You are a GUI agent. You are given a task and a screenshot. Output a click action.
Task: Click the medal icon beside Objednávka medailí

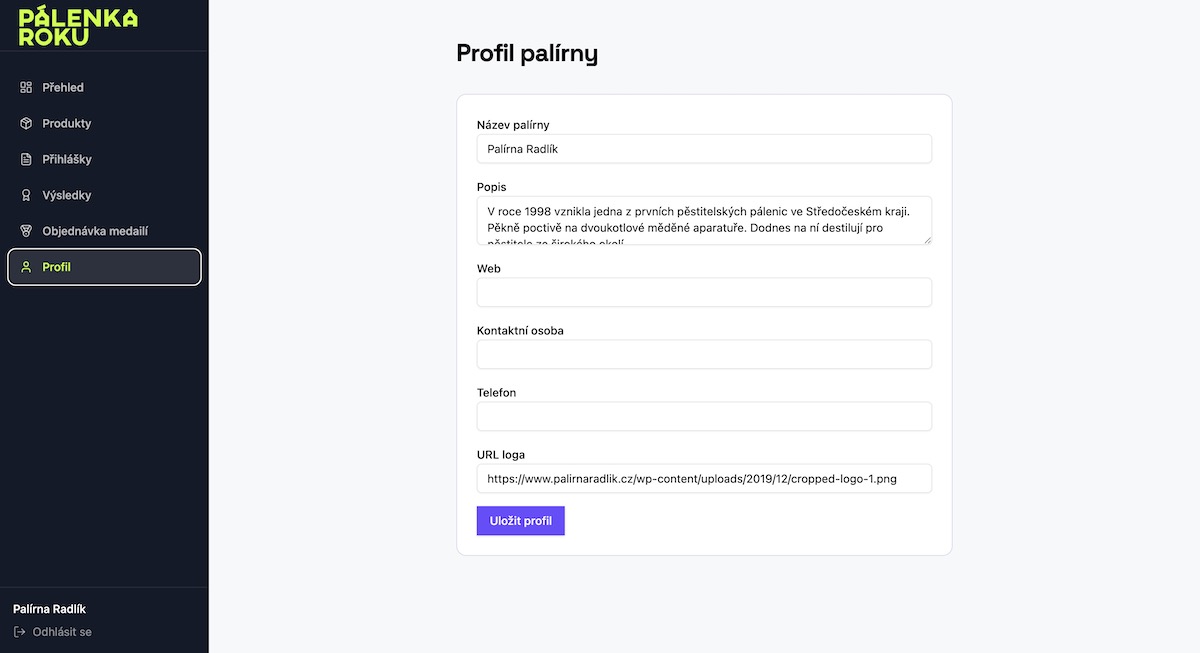click(26, 232)
